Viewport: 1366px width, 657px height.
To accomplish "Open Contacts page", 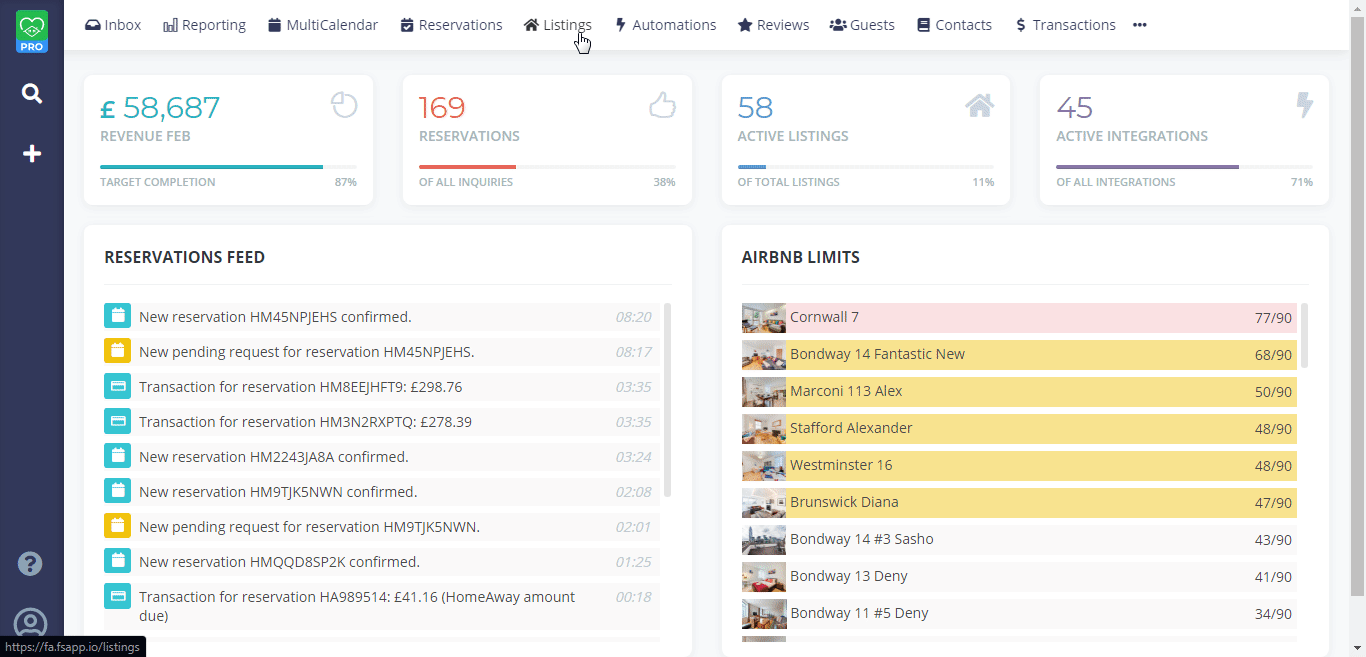I will coord(954,25).
